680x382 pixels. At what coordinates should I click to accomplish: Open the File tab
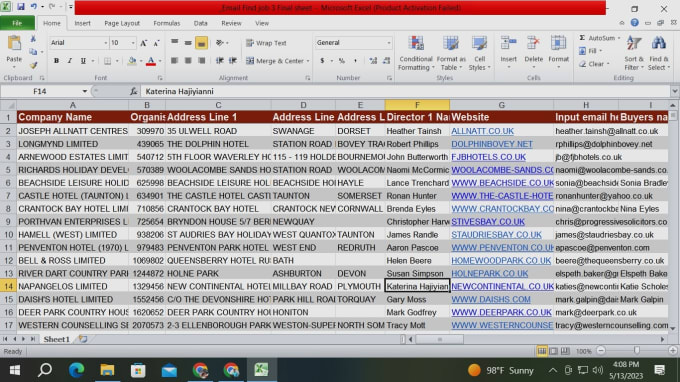17,23
